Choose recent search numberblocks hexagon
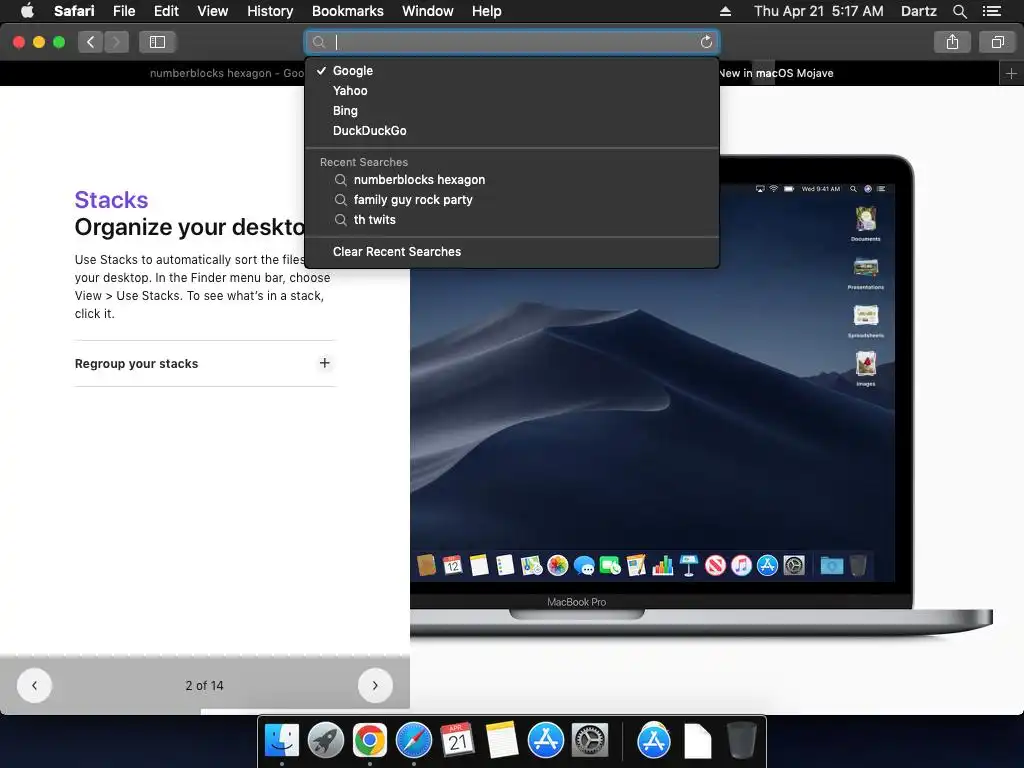Viewport: 1024px width, 768px height. click(x=512, y=180)
